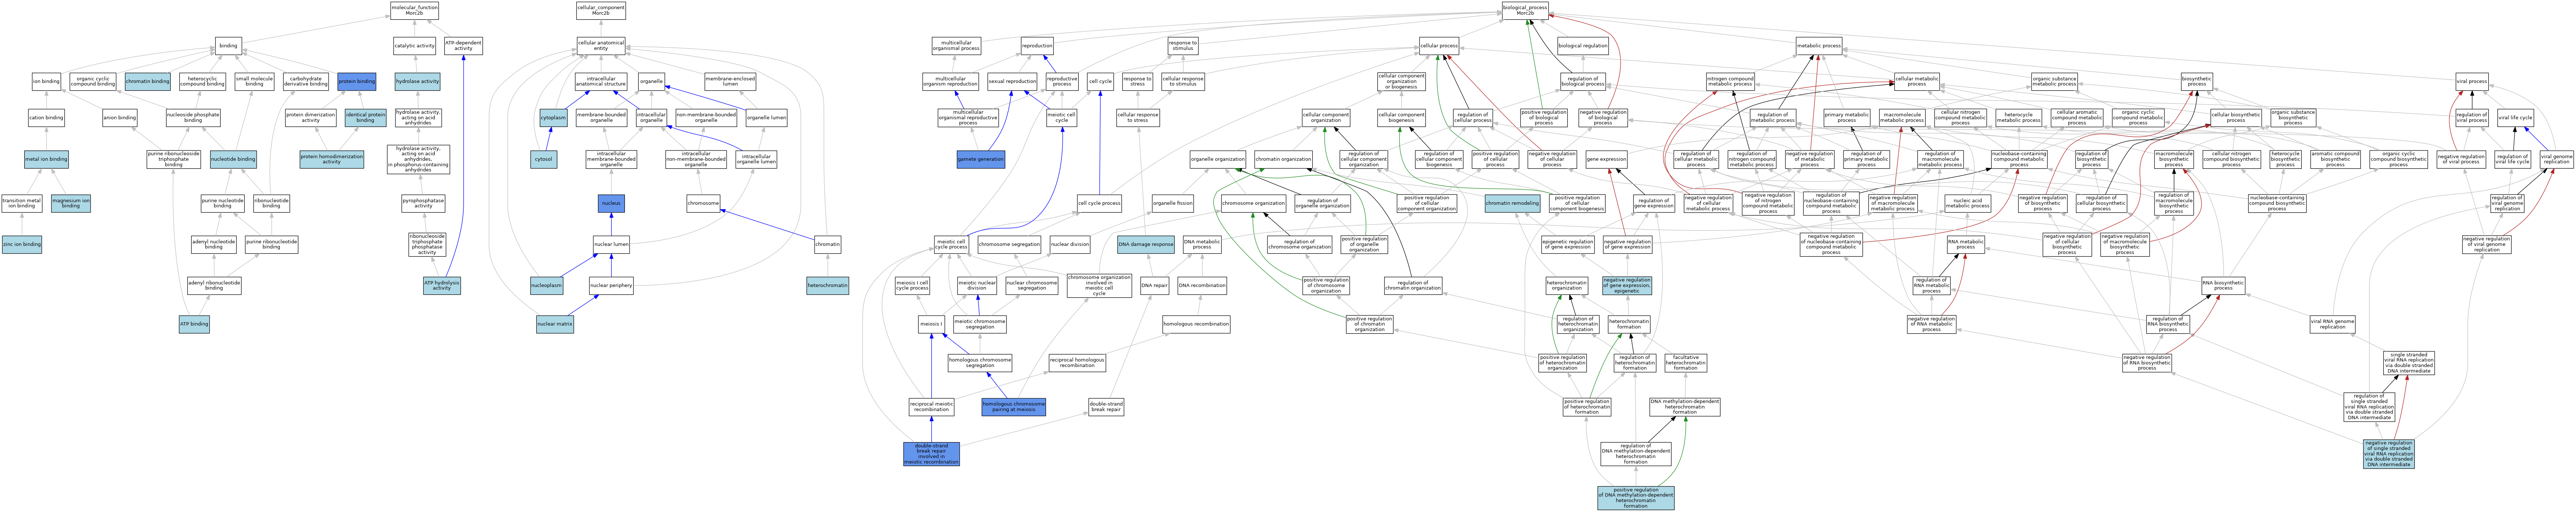Click the 'biological regulation' node
The height and width of the screenshot is (512, 2576).
[x=1583, y=46]
